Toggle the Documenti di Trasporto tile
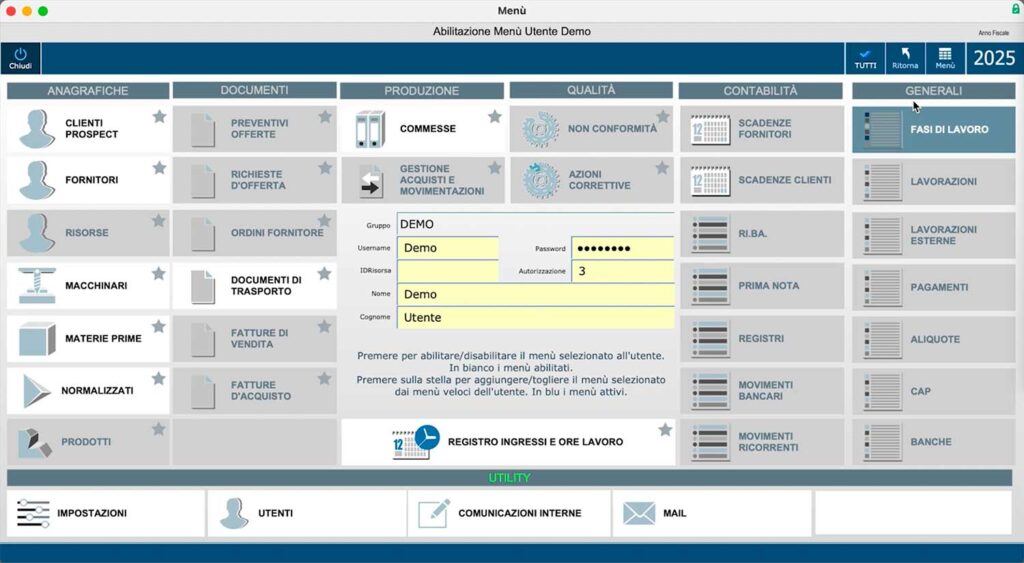 tap(255, 285)
